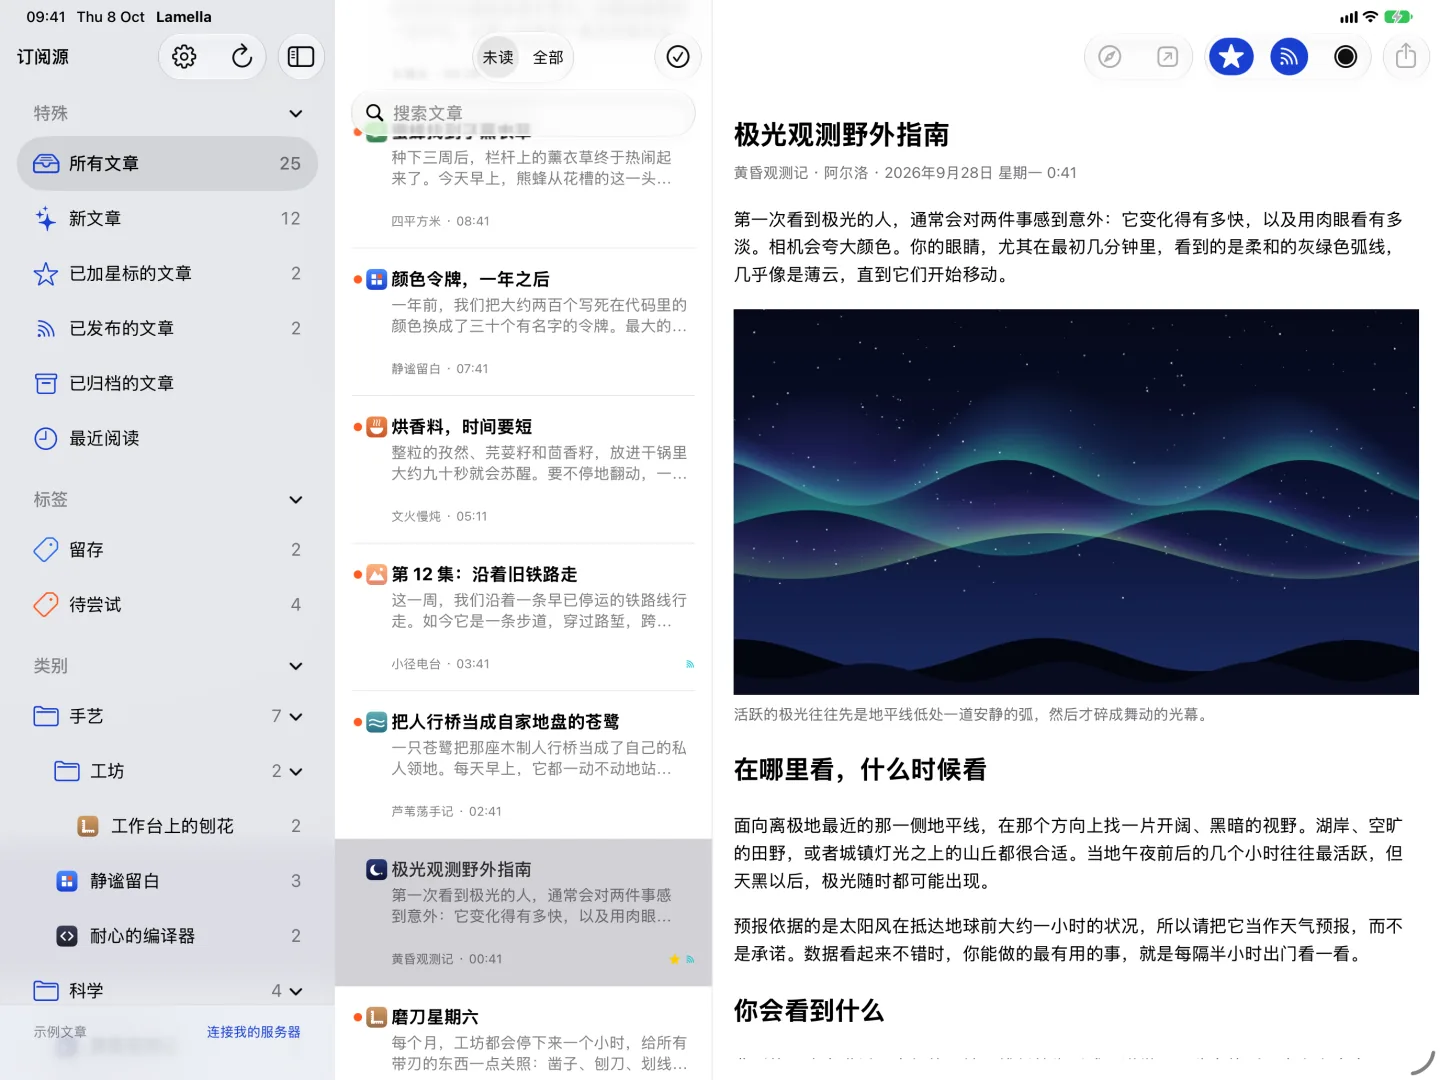The height and width of the screenshot is (1080, 1440).
Task: Open external link arrow icon
Action: click(1167, 57)
